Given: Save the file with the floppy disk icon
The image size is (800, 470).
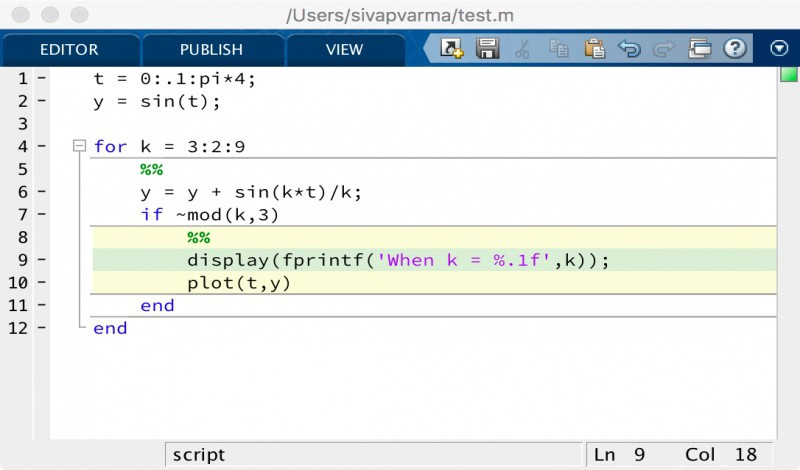Looking at the screenshot, I should tap(487, 49).
